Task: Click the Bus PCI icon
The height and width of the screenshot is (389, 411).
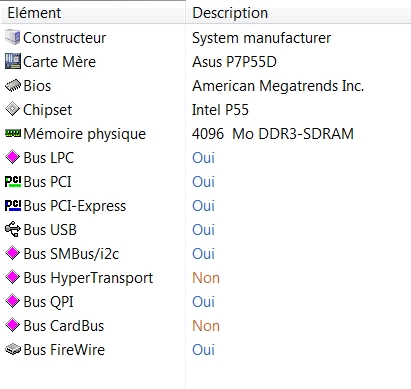Action: tap(13, 182)
